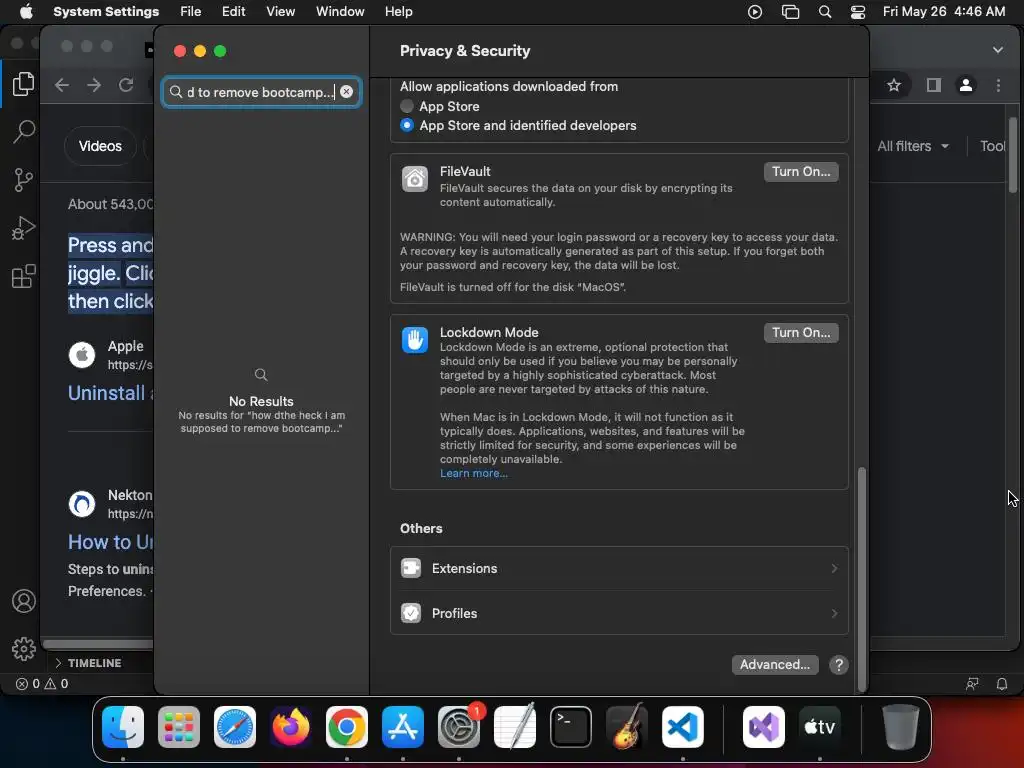Image resolution: width=1024 pixels, height=768 pixels.
Task: Open Run and Debug in VS Code
Action: 24,228
